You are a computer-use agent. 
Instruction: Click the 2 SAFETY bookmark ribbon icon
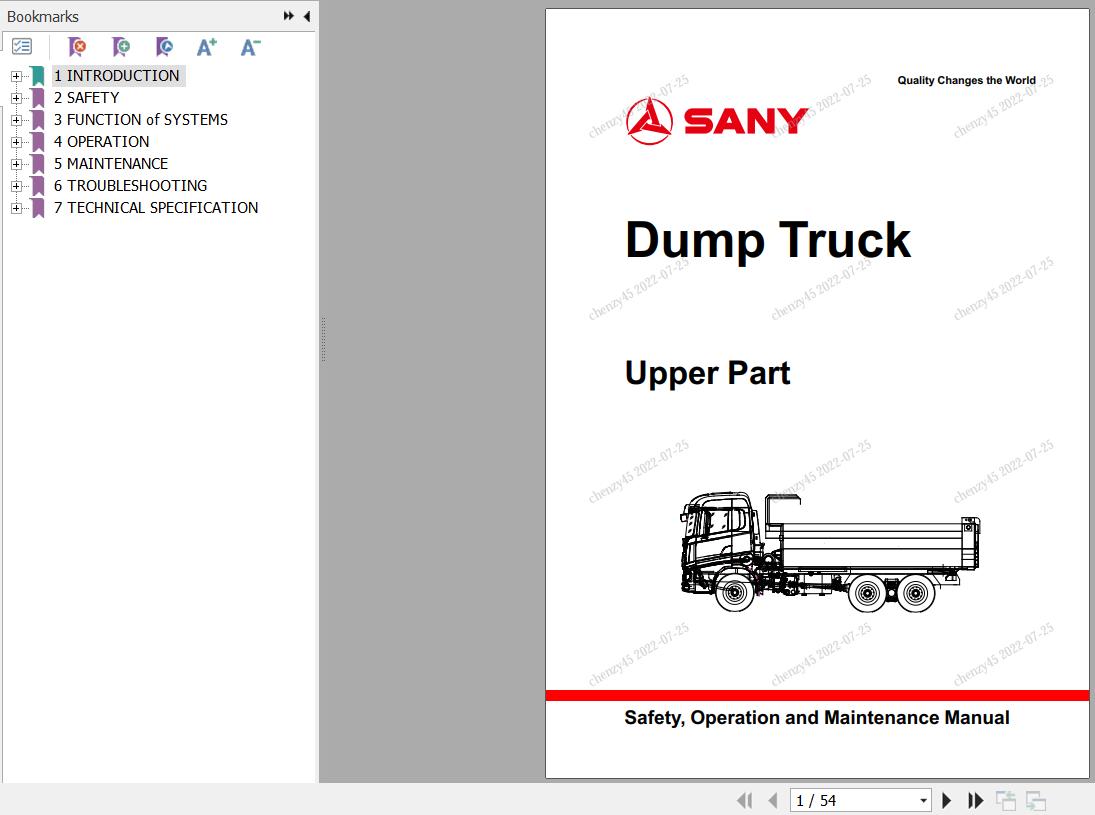(x=38, y=98)
